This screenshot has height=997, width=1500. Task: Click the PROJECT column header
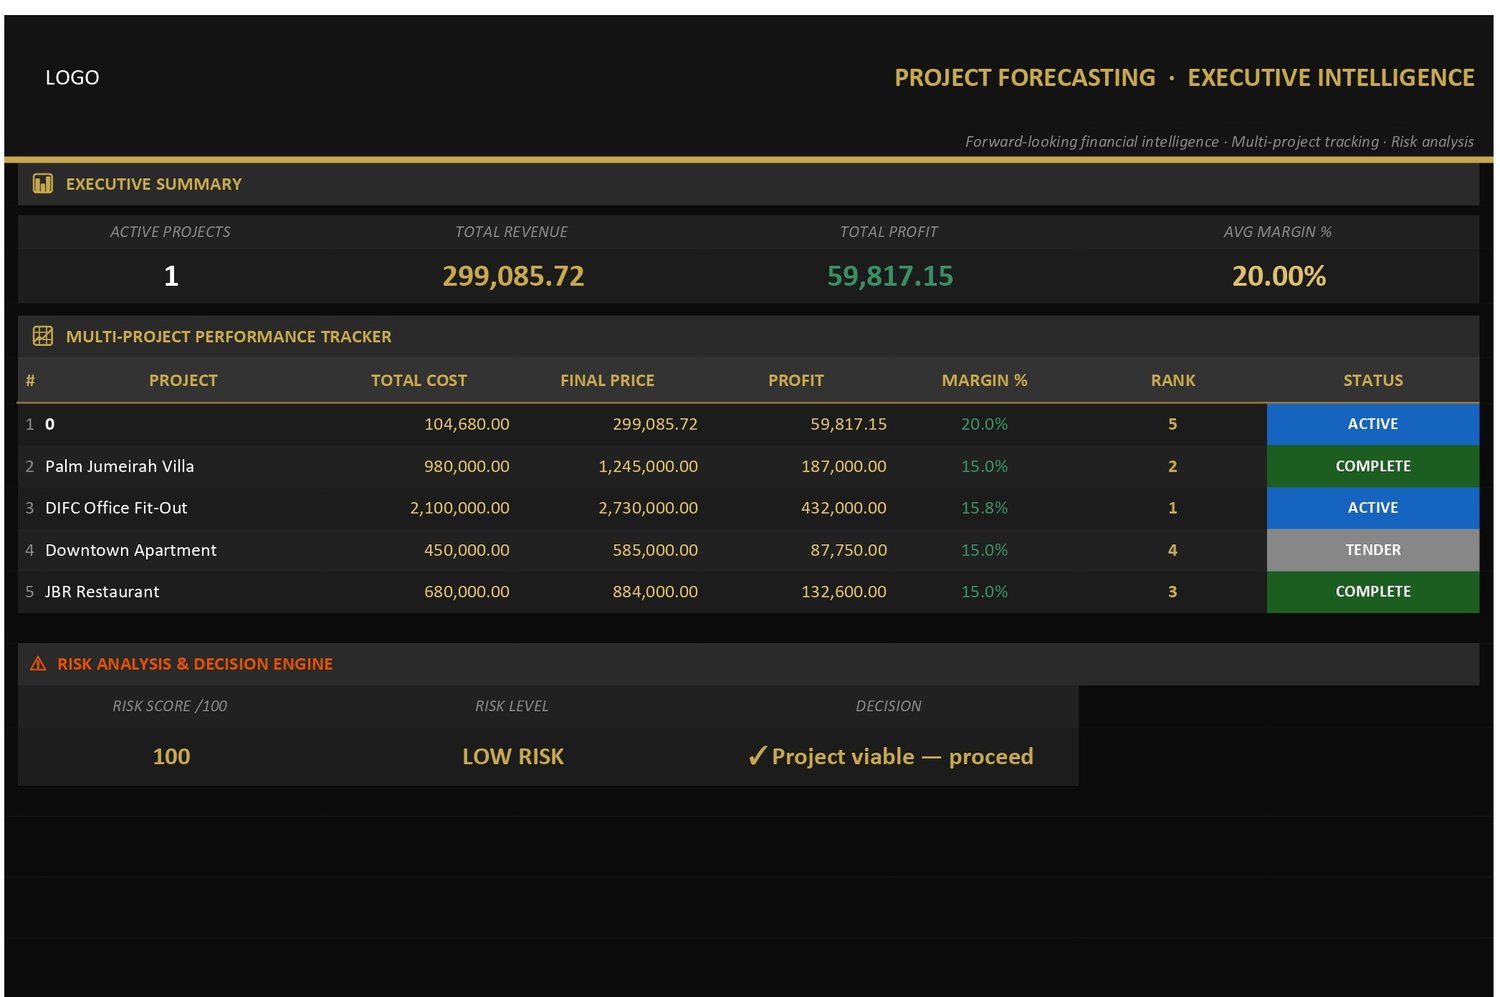click(183, 380)
